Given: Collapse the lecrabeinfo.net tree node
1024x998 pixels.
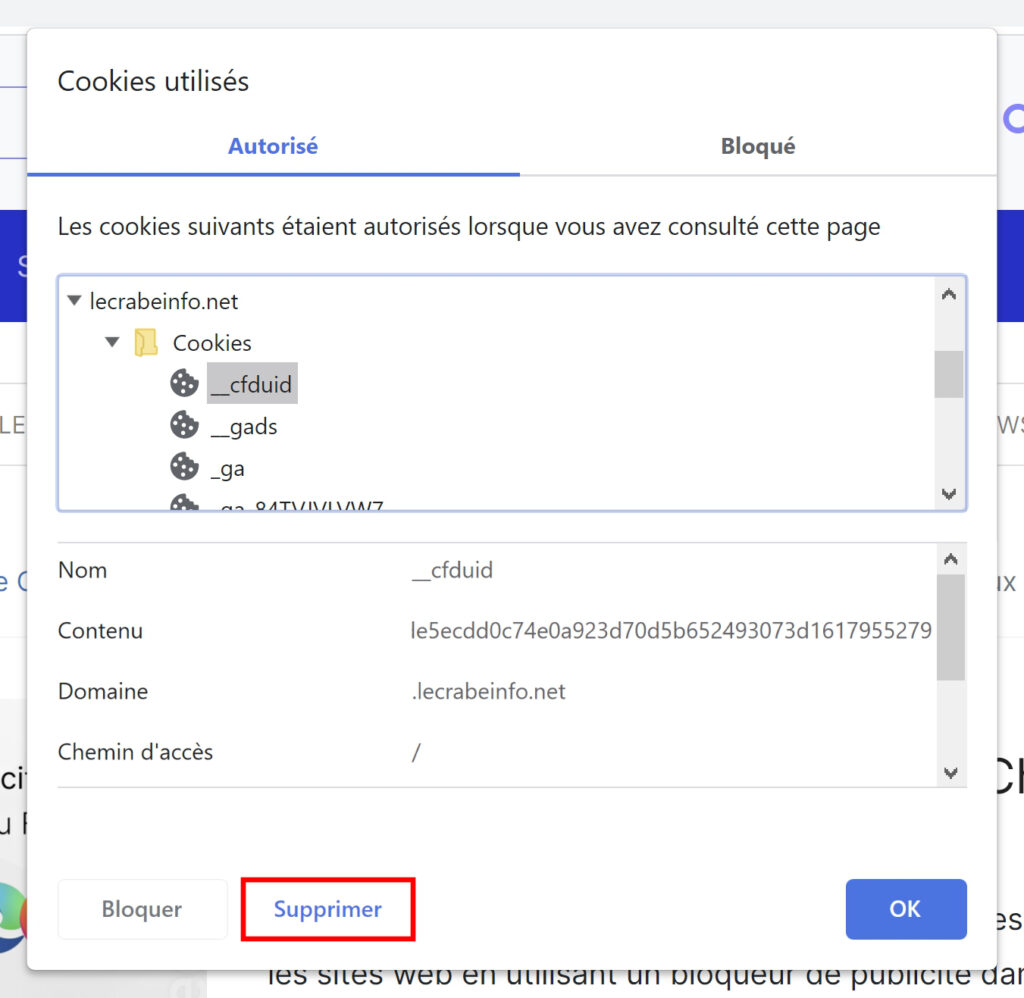Looking at the screenshot, I should pyautogui.click(x=74, y=300).
